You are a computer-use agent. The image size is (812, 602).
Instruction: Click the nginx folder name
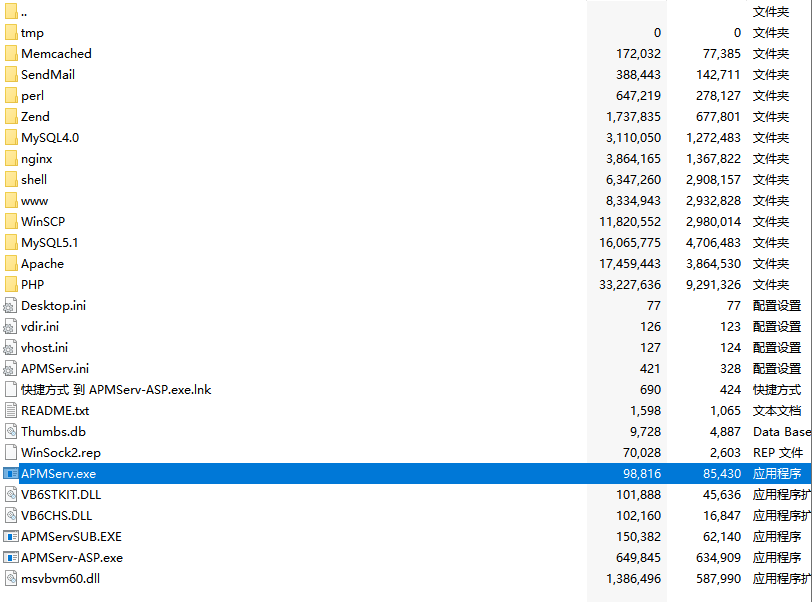[x=36, y=159]
